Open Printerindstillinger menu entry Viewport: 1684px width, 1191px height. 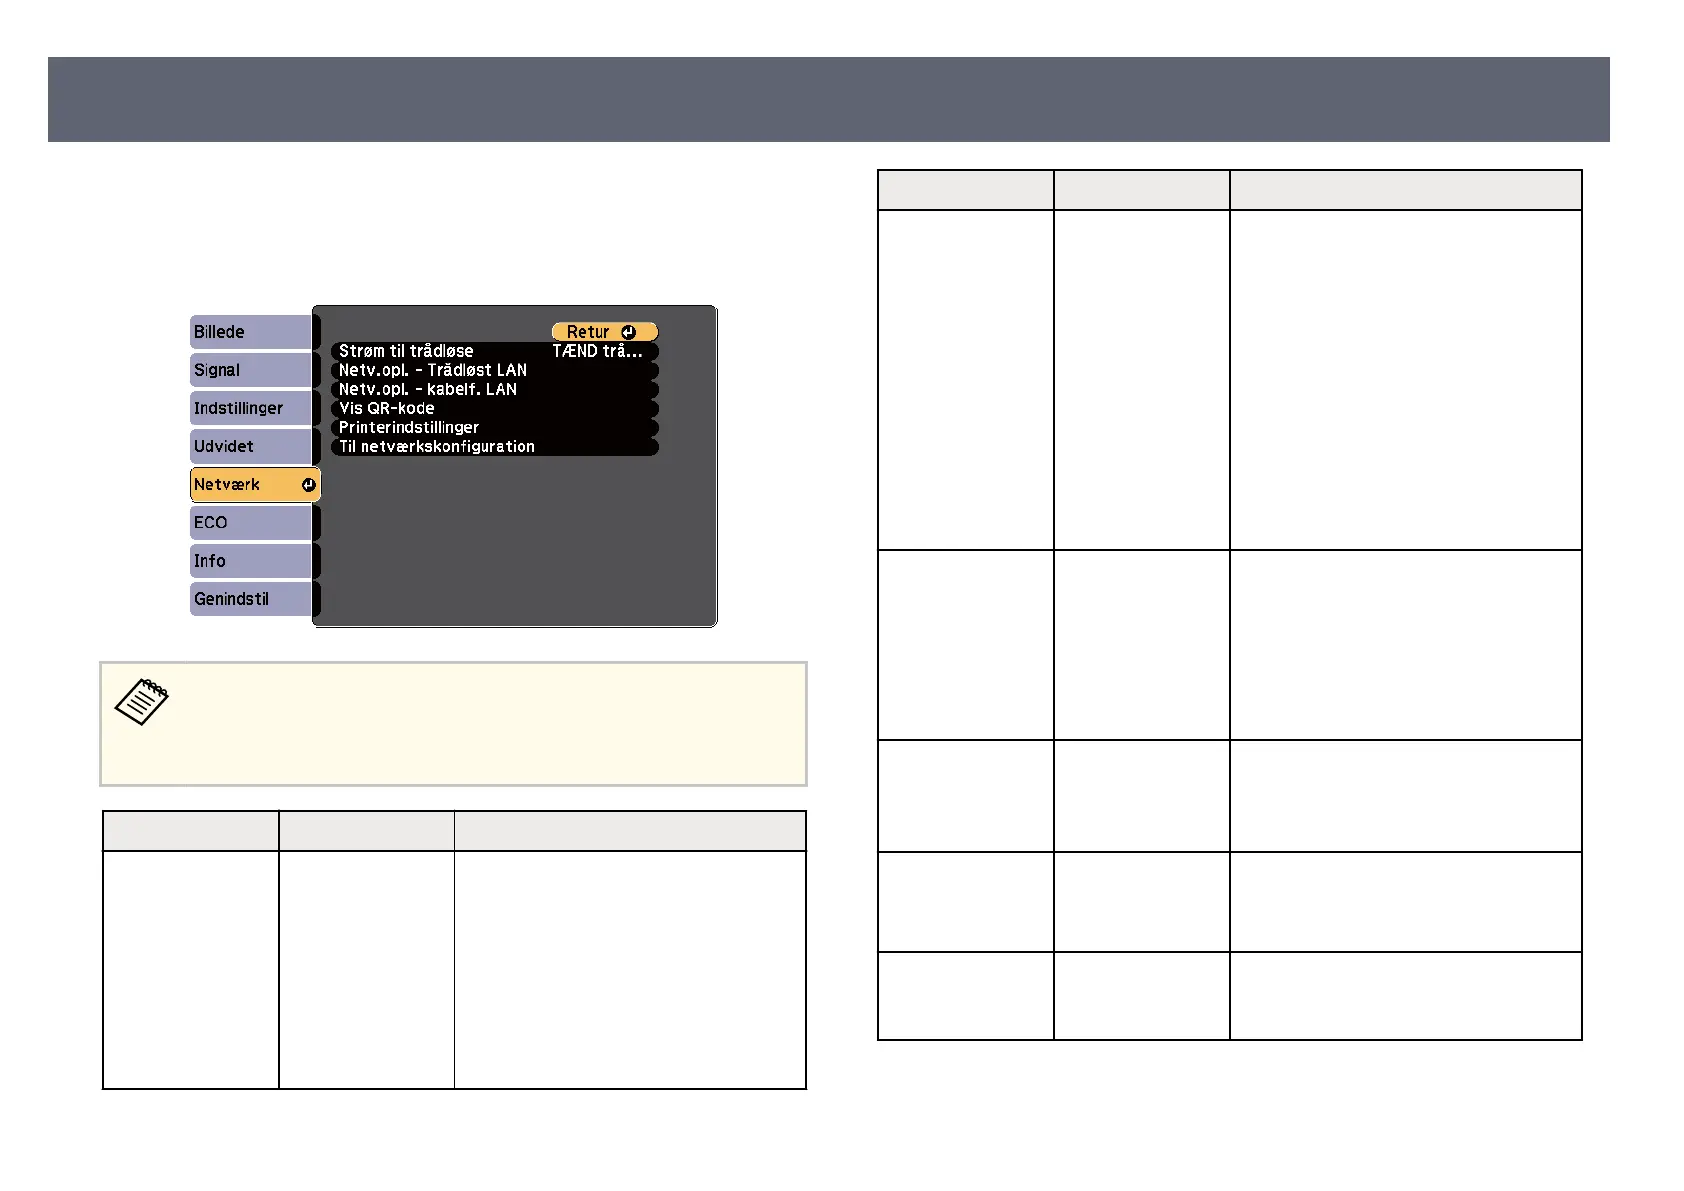(409, 427)
